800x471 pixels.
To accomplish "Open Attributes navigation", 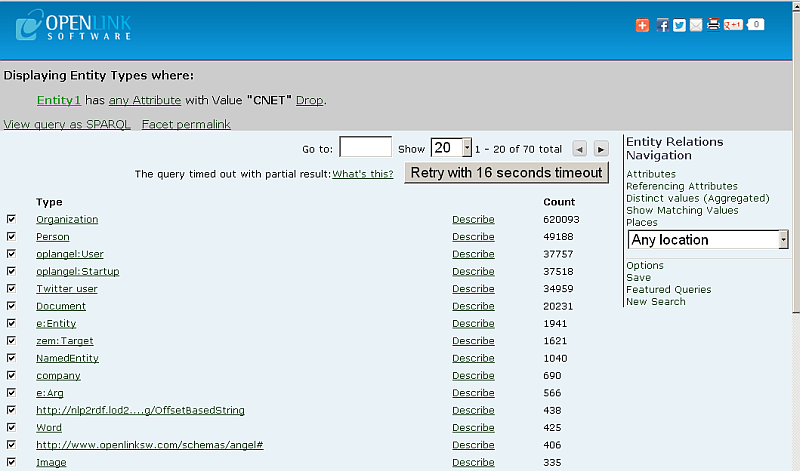I will point(651,174).
